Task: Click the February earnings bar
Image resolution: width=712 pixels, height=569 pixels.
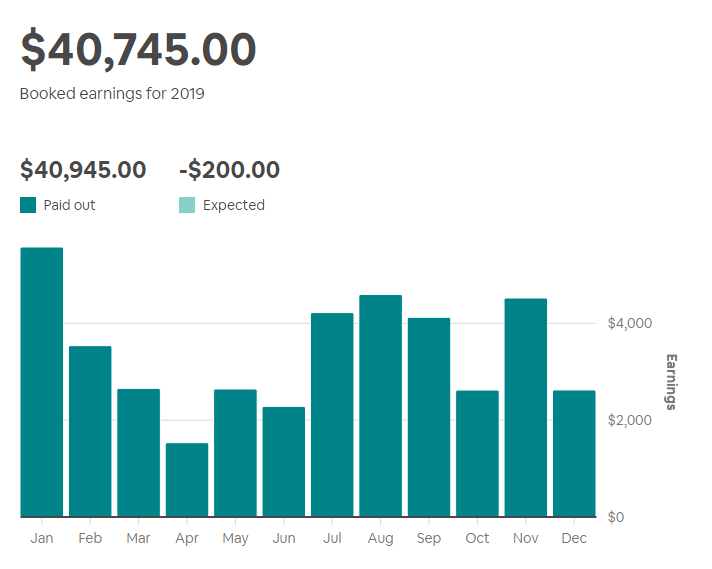Action: [90, 431]
